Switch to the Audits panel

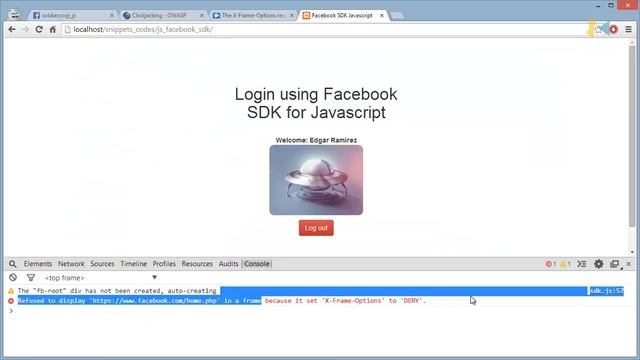[x=228, y=264]
